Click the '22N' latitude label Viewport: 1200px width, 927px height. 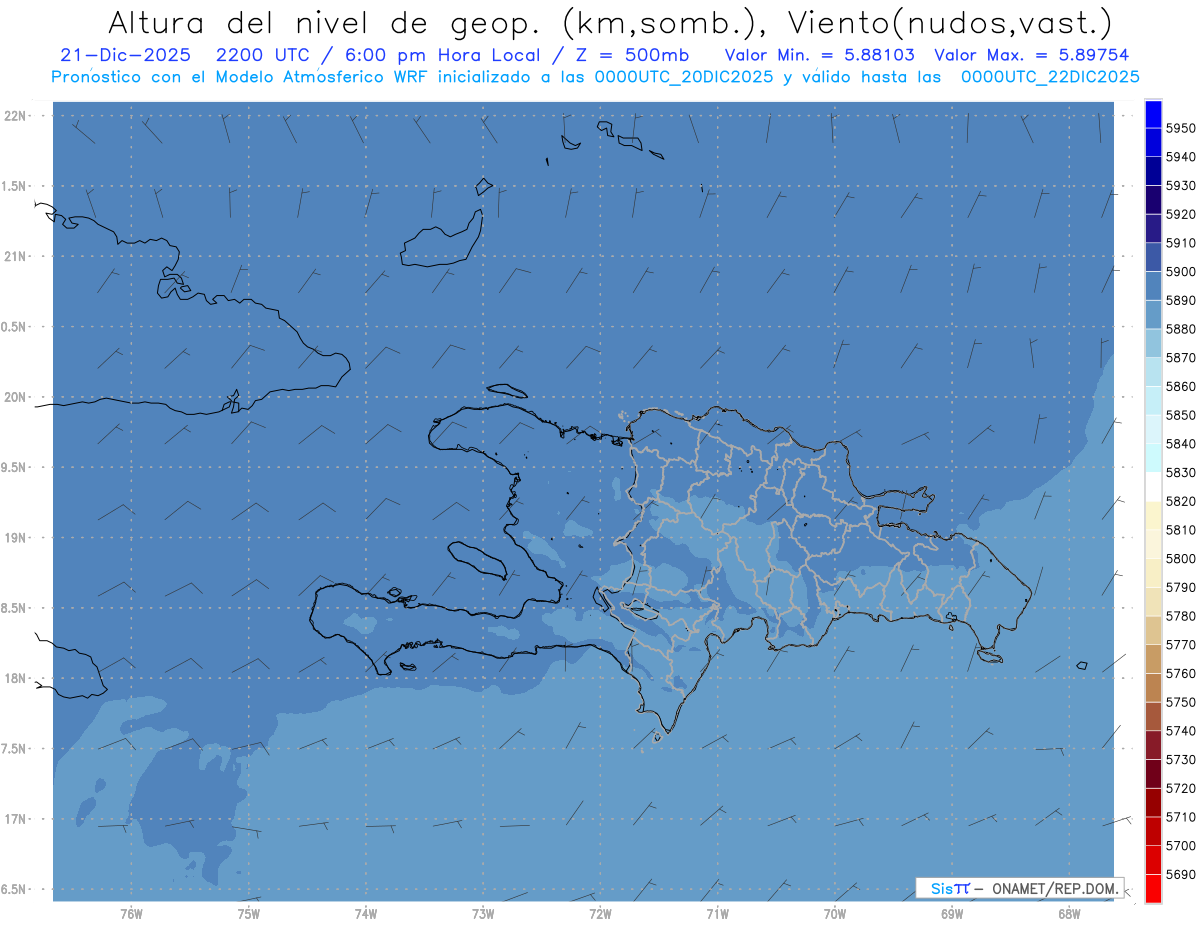coord(15,116)
